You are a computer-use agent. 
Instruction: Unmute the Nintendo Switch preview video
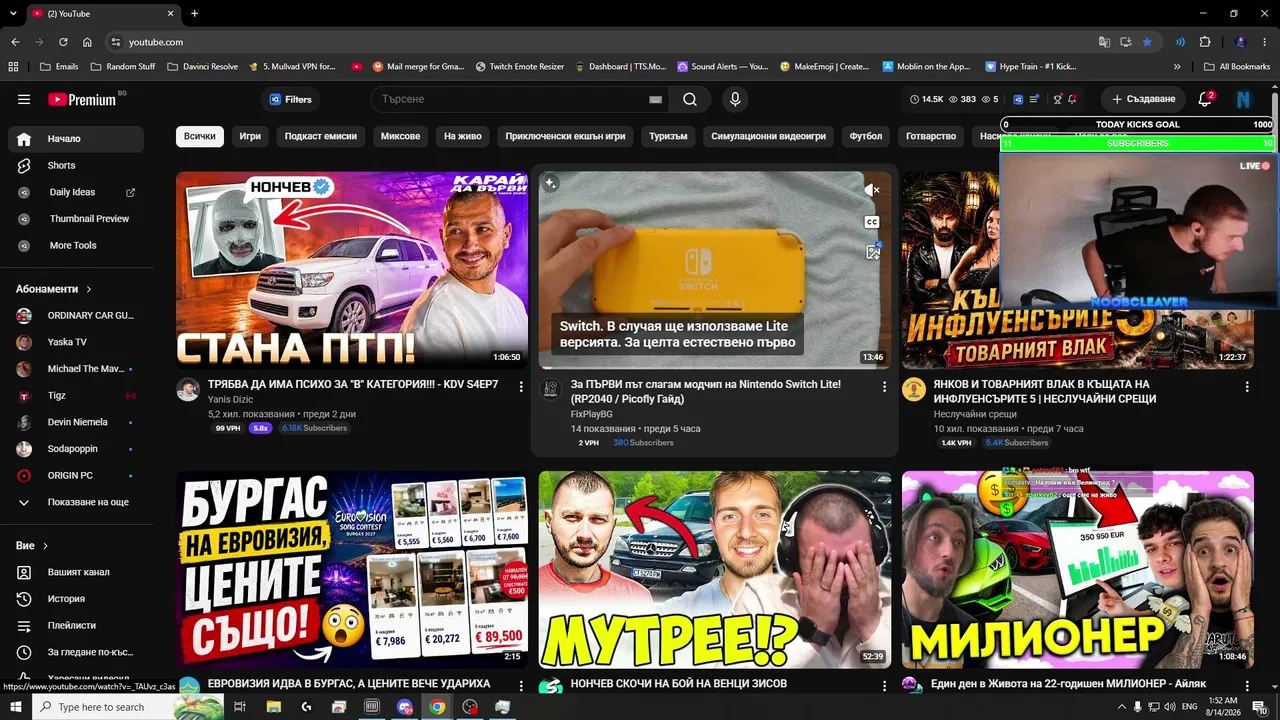click(872, 190)
